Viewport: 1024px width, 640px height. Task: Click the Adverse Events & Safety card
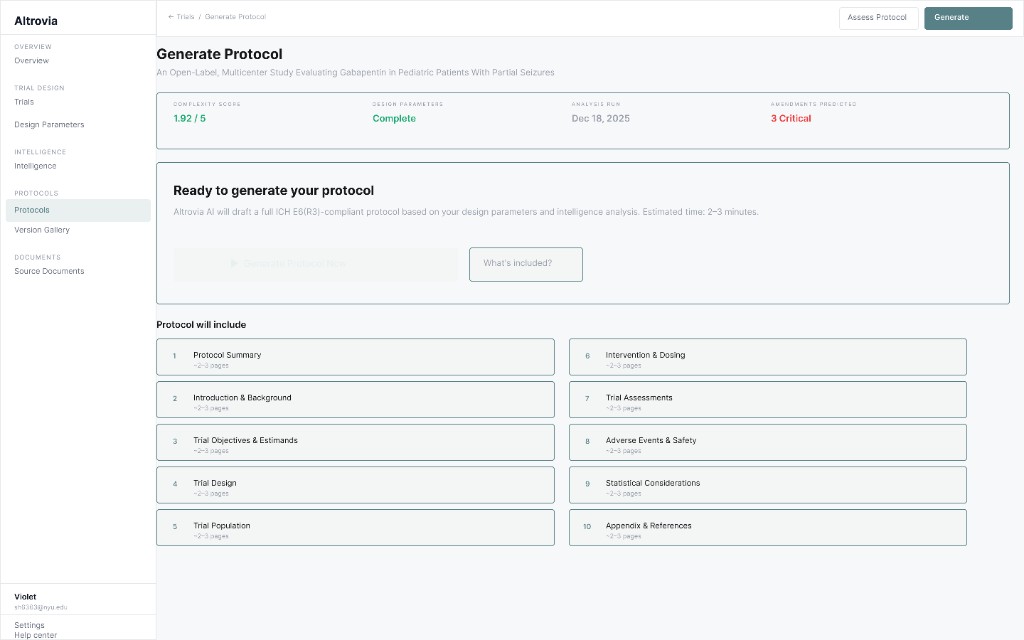coord(767,442)
